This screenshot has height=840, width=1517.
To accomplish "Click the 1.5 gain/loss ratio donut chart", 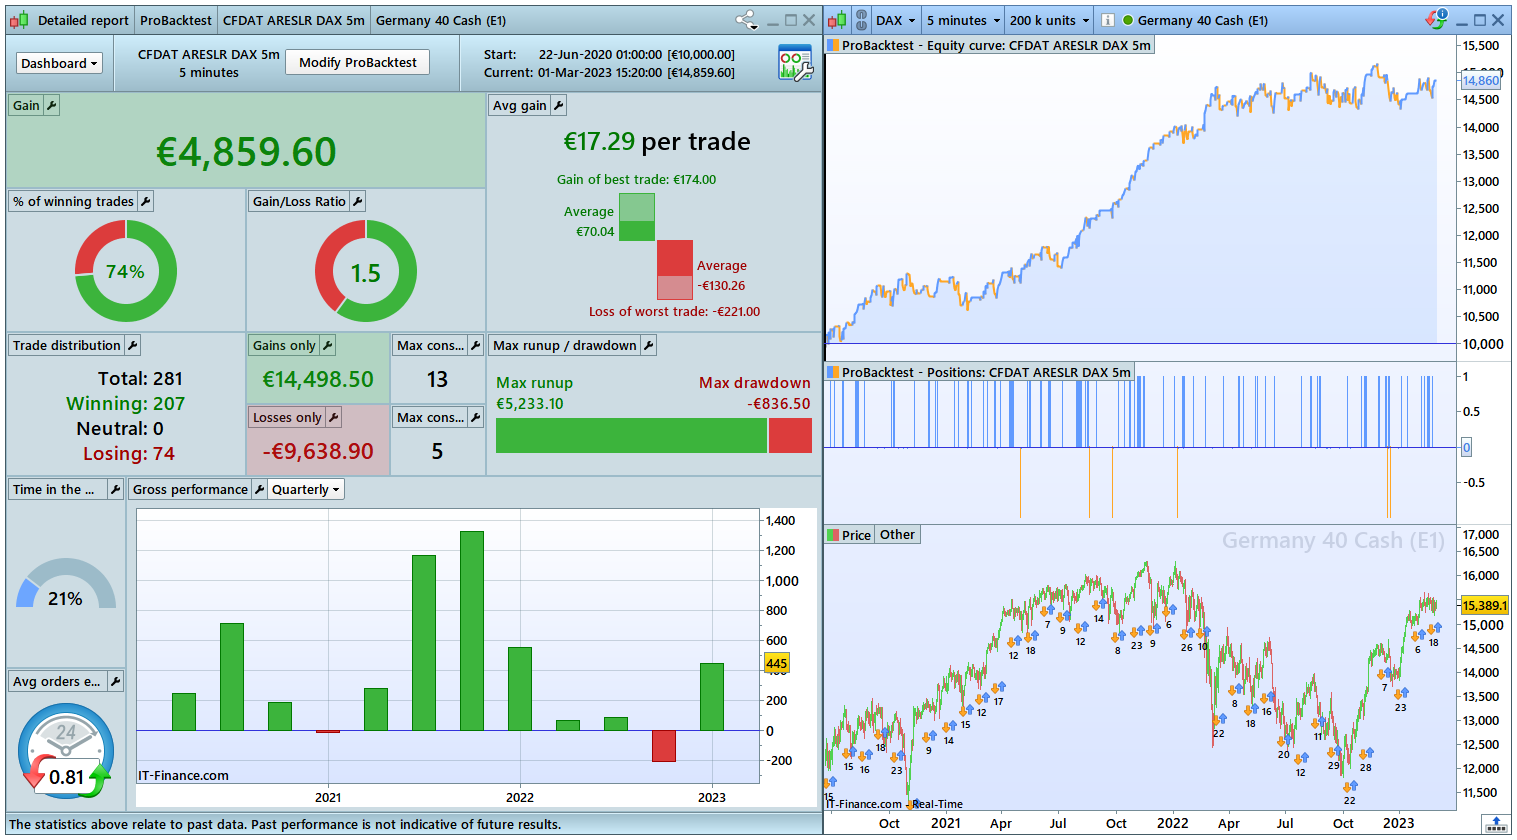I will point(366,271).
